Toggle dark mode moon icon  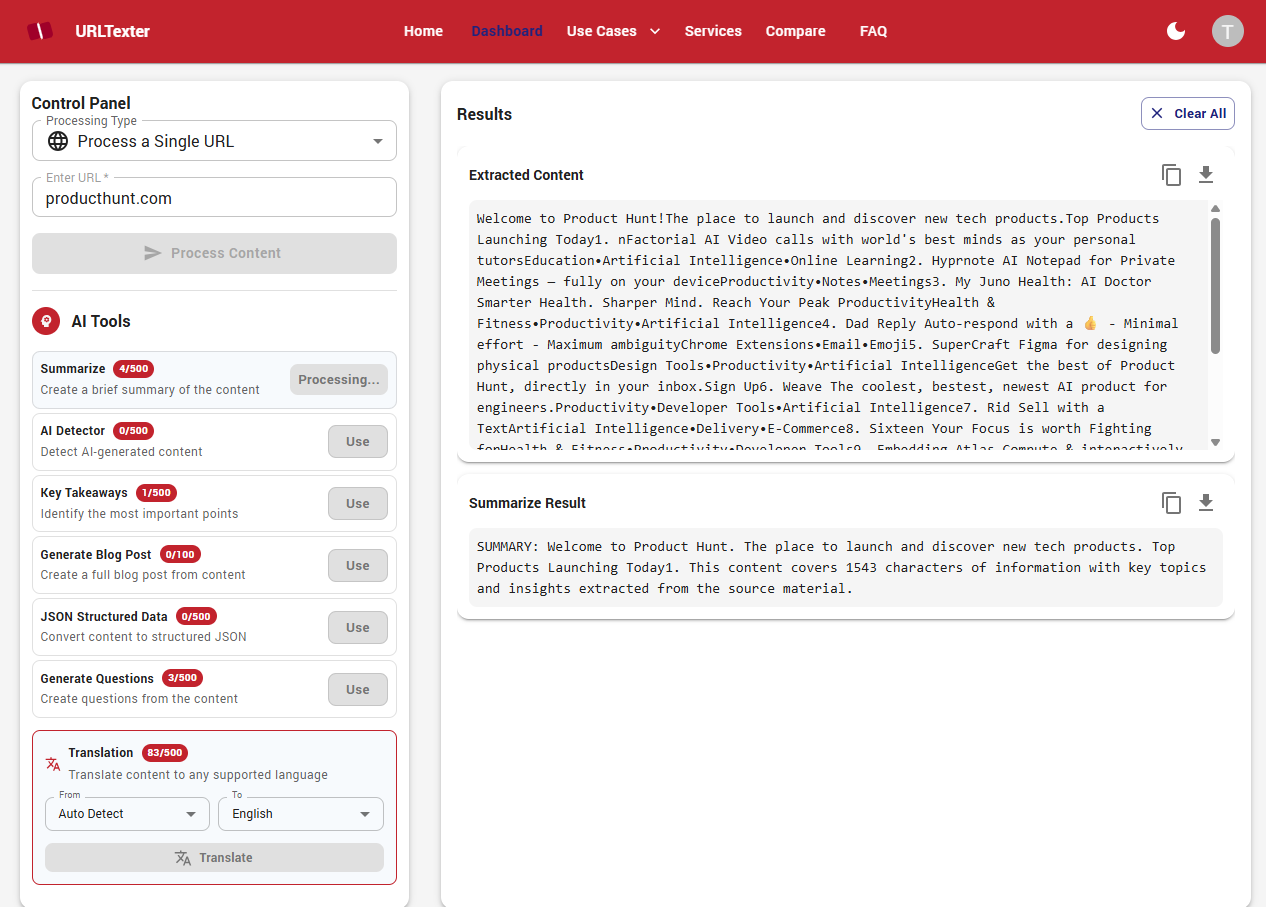click(1176, 31)
